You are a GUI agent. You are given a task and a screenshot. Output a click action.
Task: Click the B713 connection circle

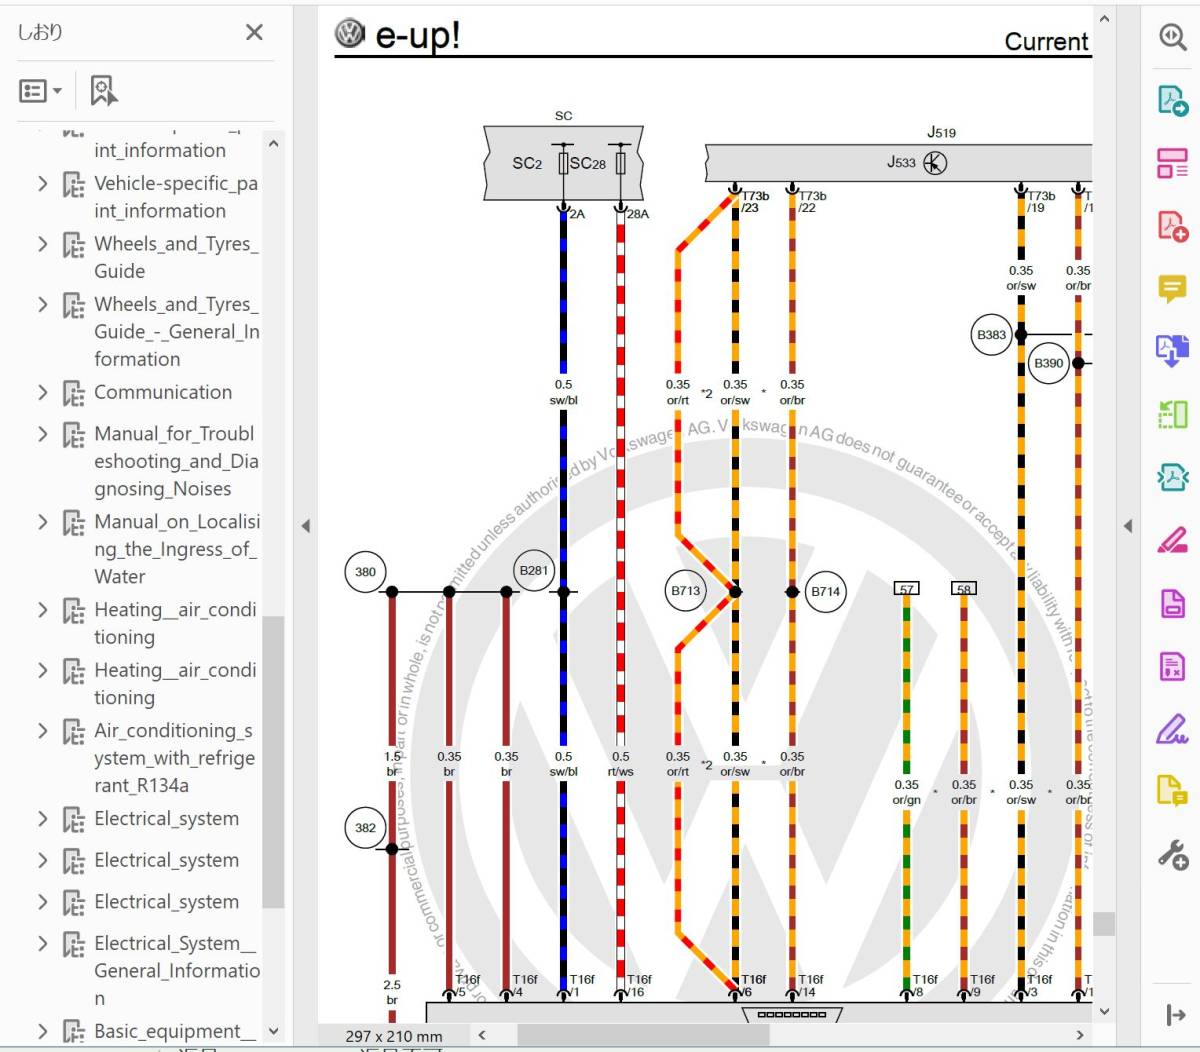[x=686, y=591]
